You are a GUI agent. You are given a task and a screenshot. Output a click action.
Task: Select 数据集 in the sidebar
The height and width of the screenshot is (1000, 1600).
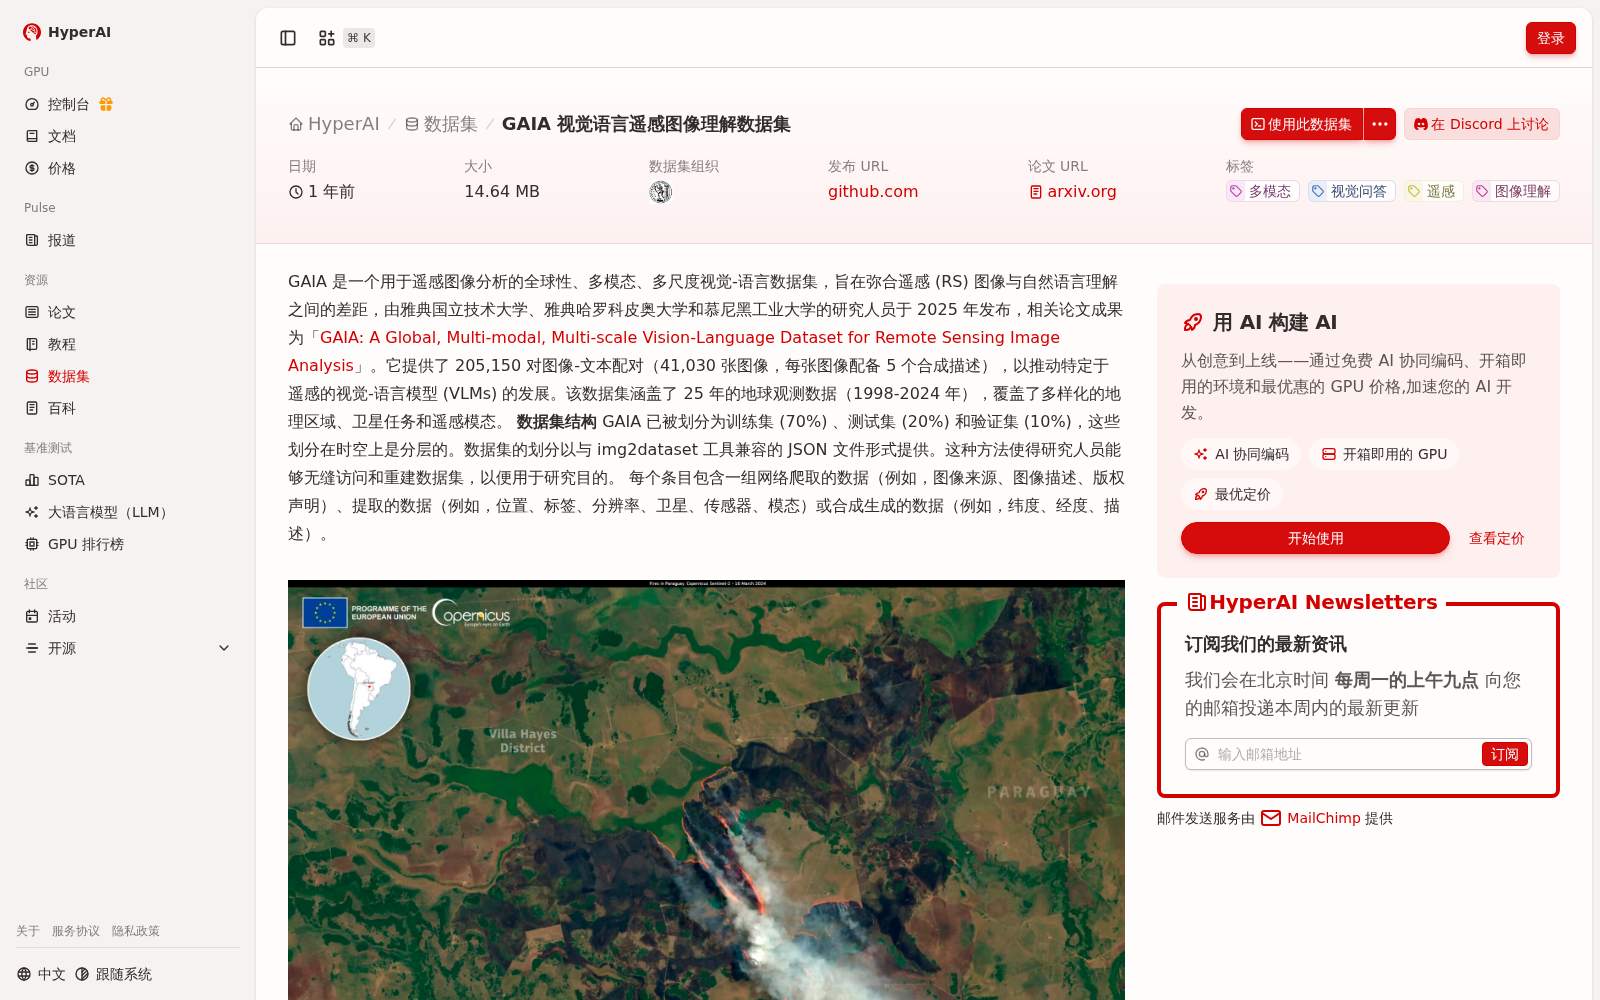[x=127, y=376]
